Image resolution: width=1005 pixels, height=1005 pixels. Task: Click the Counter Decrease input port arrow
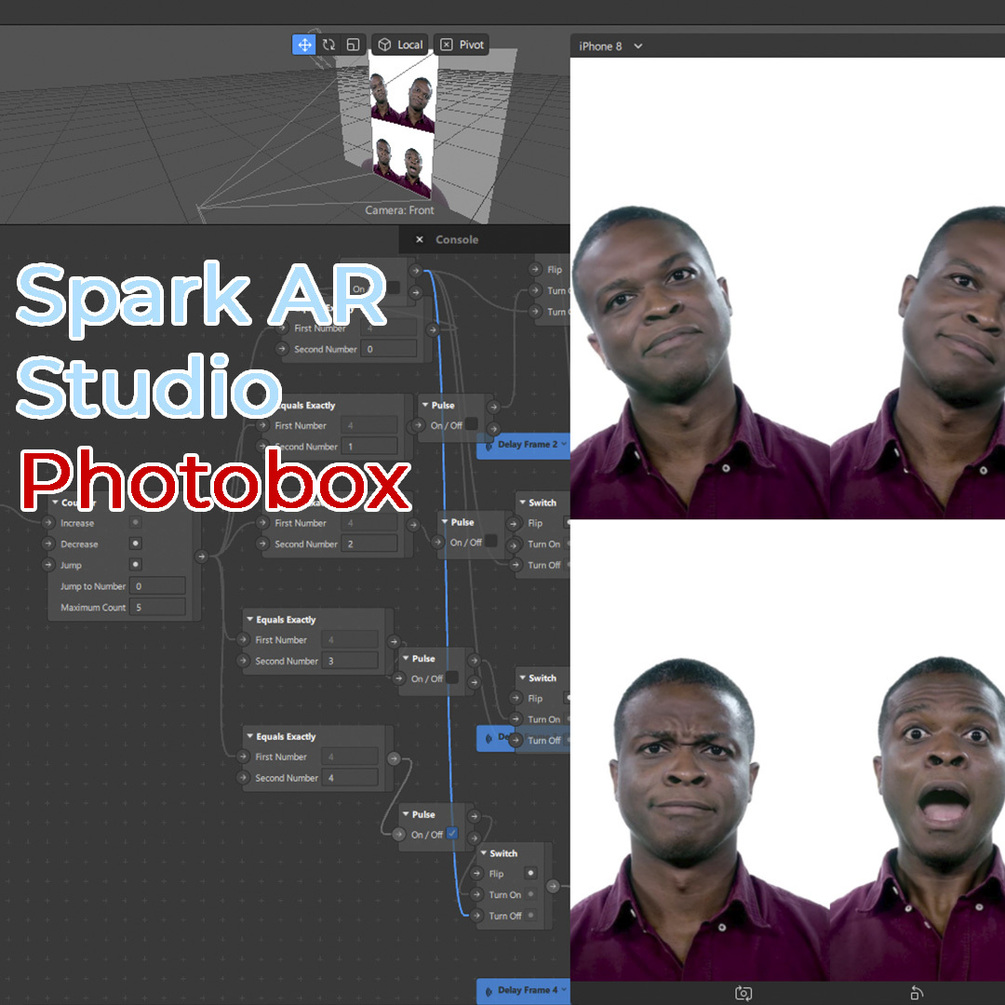(48, 544)
